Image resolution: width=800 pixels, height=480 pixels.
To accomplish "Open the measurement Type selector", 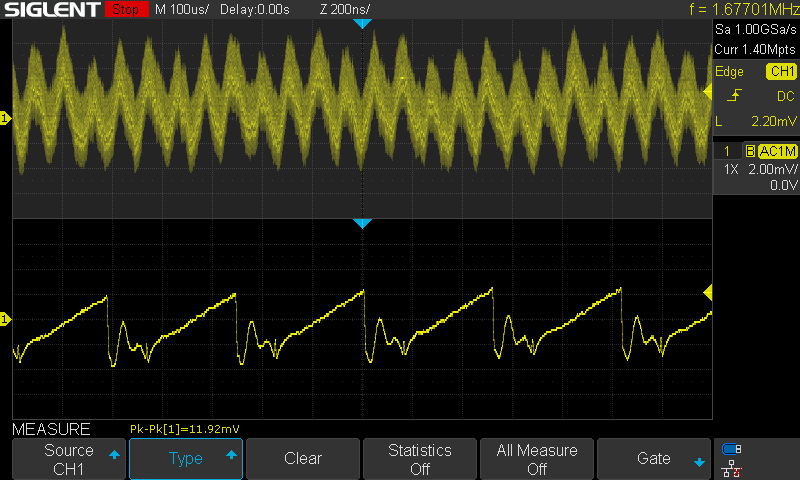I will (186, 459).
